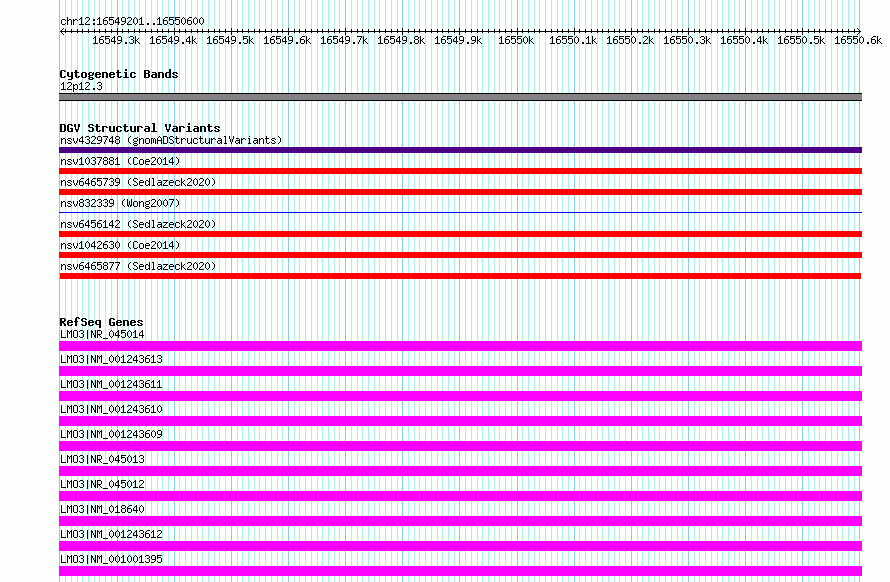Click the 16550.5k ruler position label
890x582 pixels.
tap(801, 40)
